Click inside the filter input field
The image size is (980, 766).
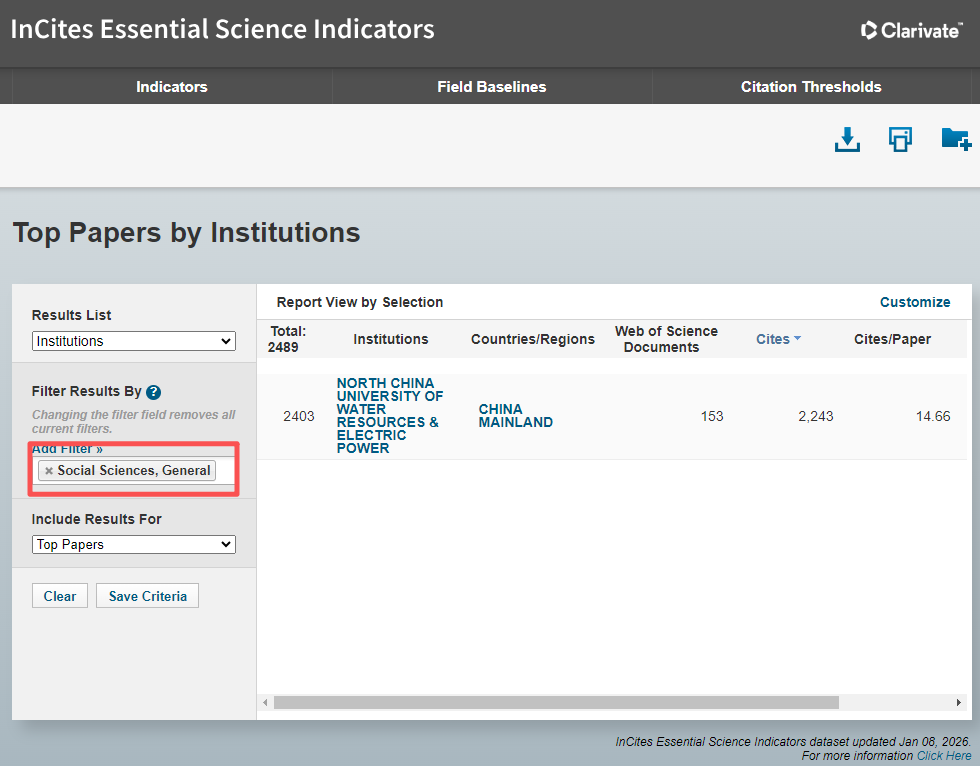[x=225, y=471]
